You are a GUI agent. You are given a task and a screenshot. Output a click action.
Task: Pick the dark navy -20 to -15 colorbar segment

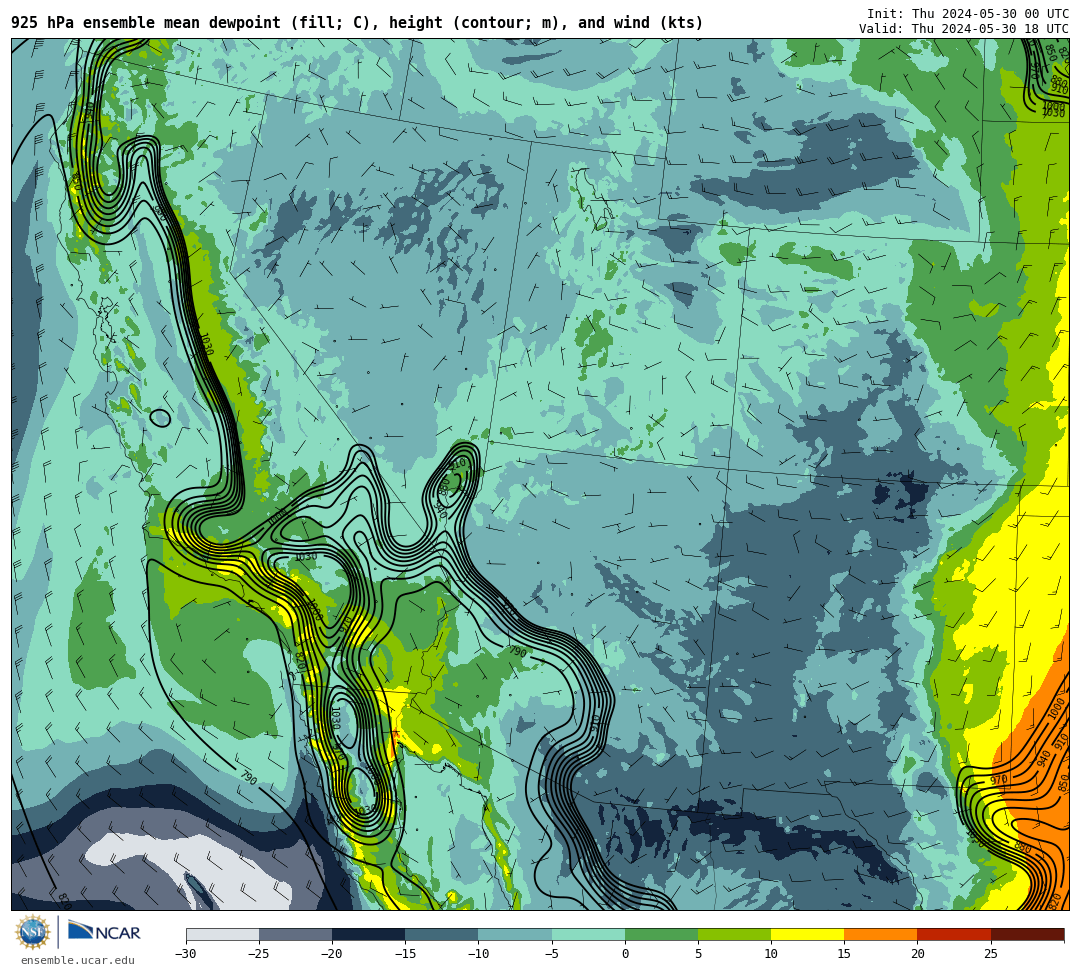pyautogui.click(x=368, y=935)
